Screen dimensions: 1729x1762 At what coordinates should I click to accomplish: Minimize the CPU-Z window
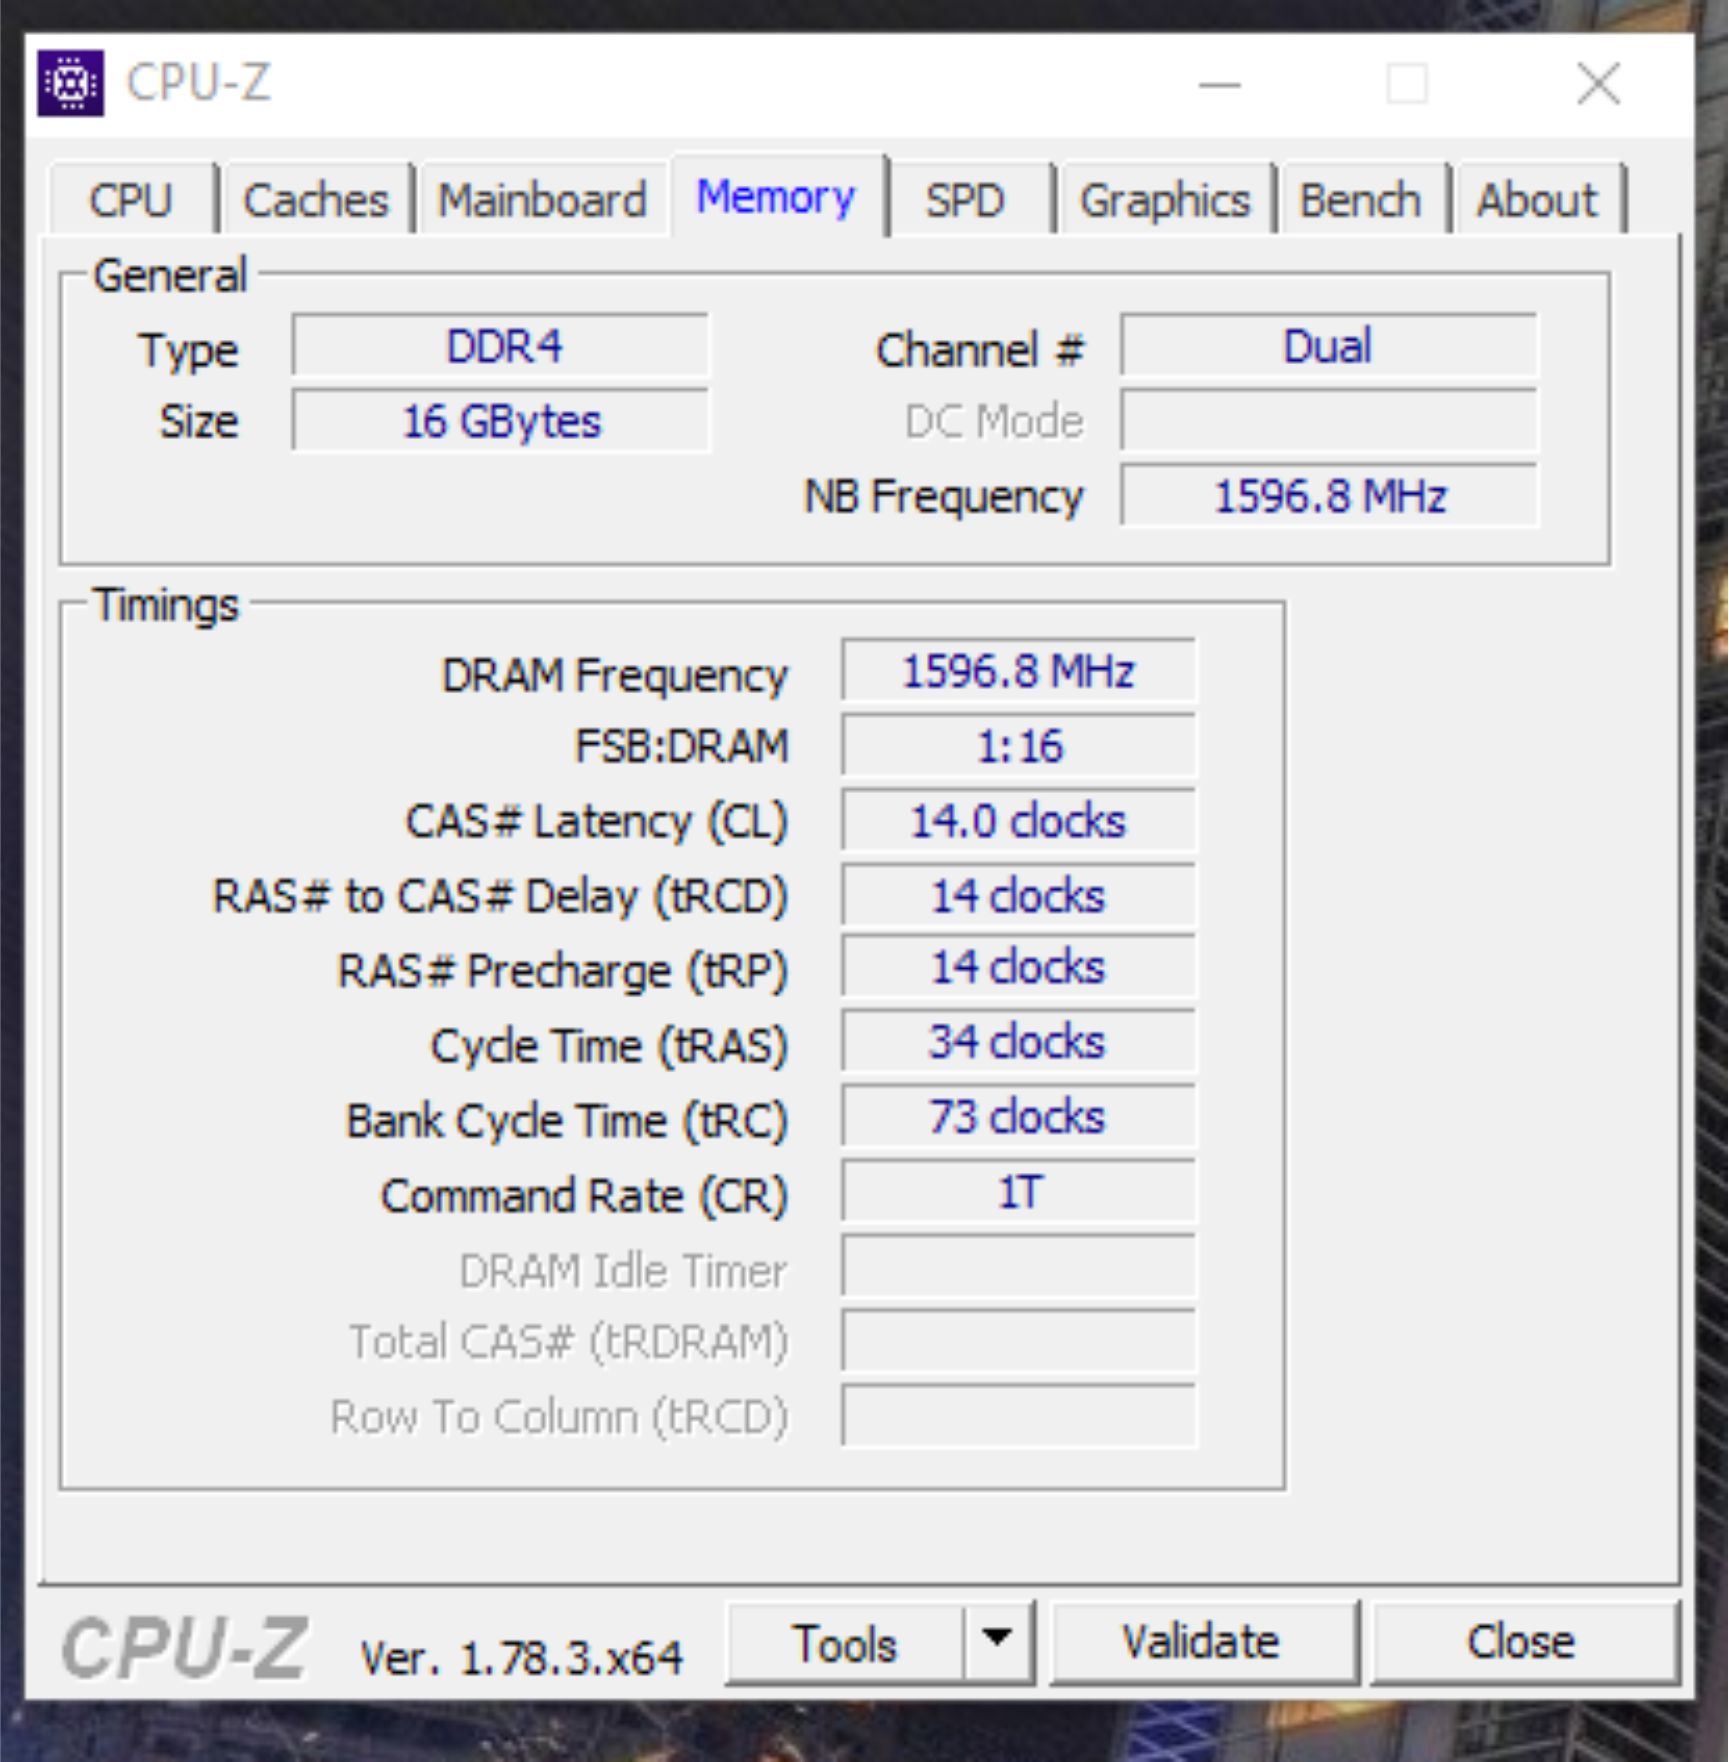[1220, 84]
